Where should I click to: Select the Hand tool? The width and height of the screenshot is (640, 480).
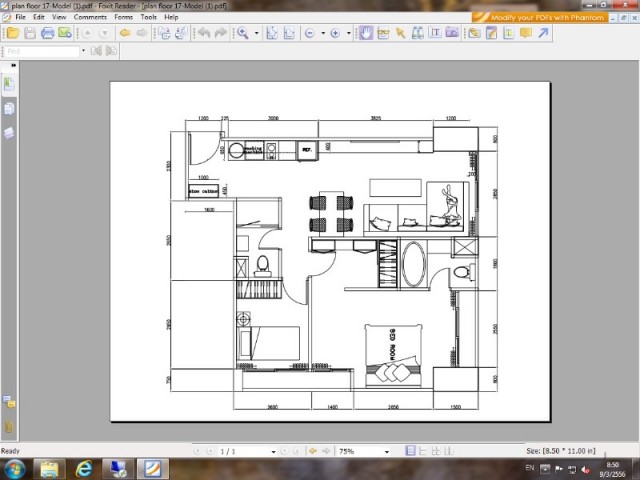(x=366, y=33)
